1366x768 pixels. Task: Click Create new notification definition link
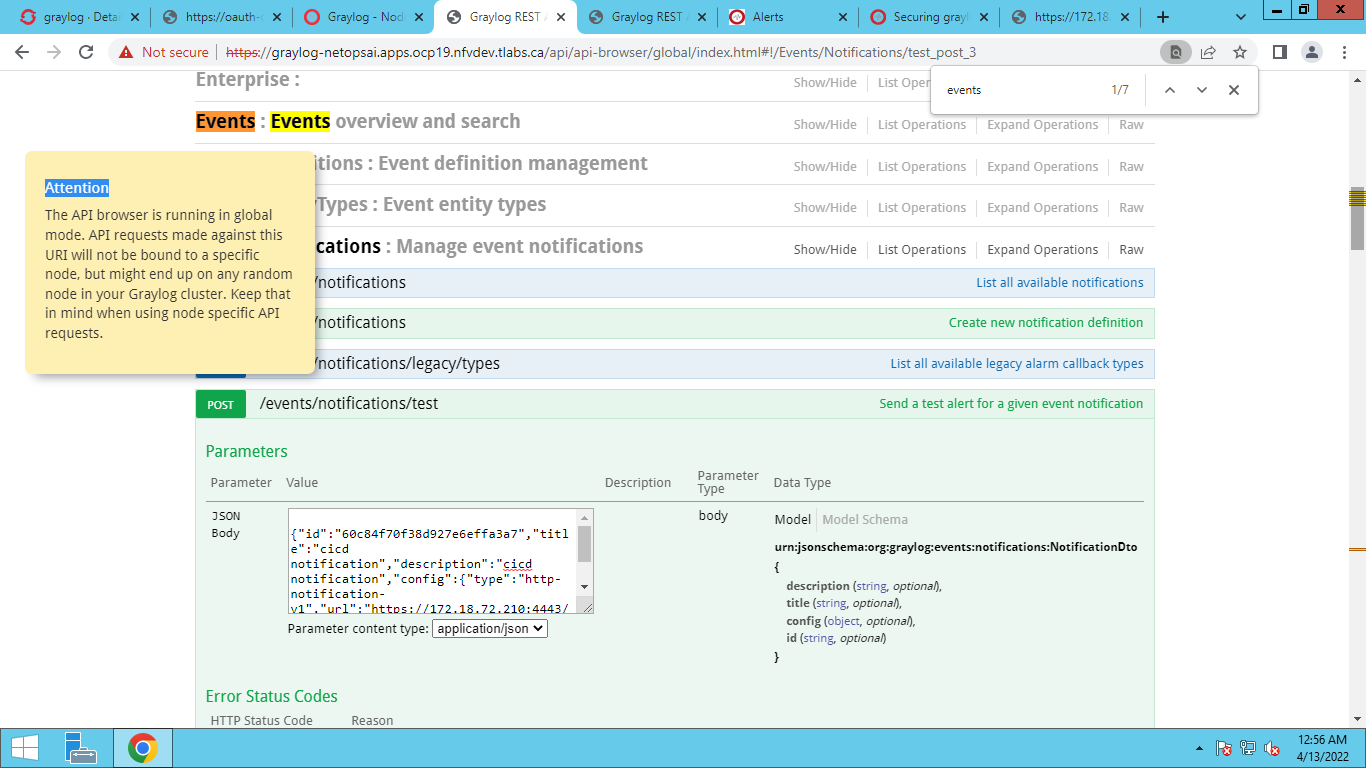pyautogui.click(x=1045, y=323)
